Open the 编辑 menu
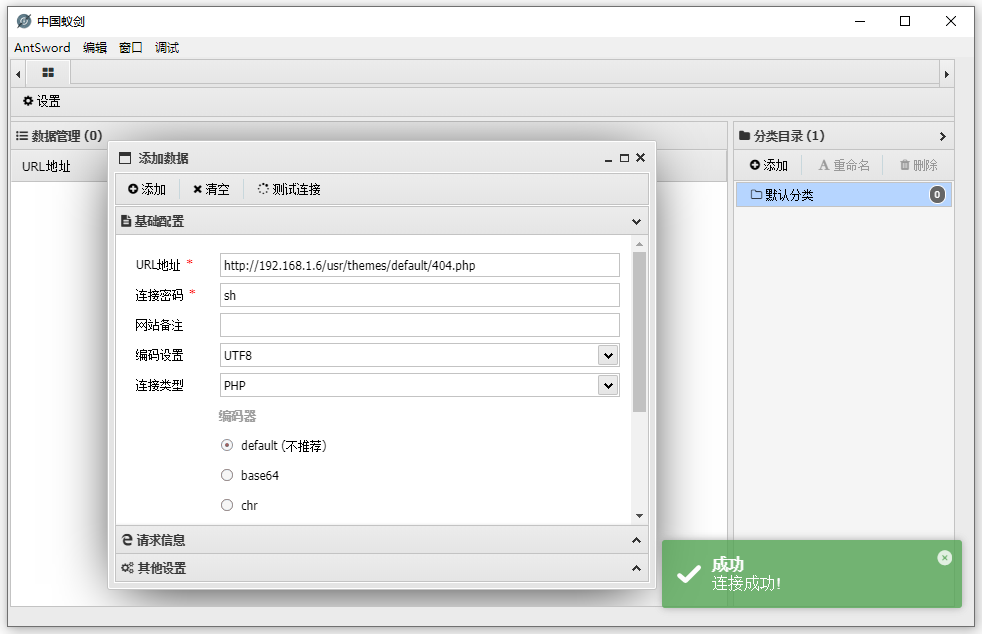982x634 pixels. pos(95,48)
